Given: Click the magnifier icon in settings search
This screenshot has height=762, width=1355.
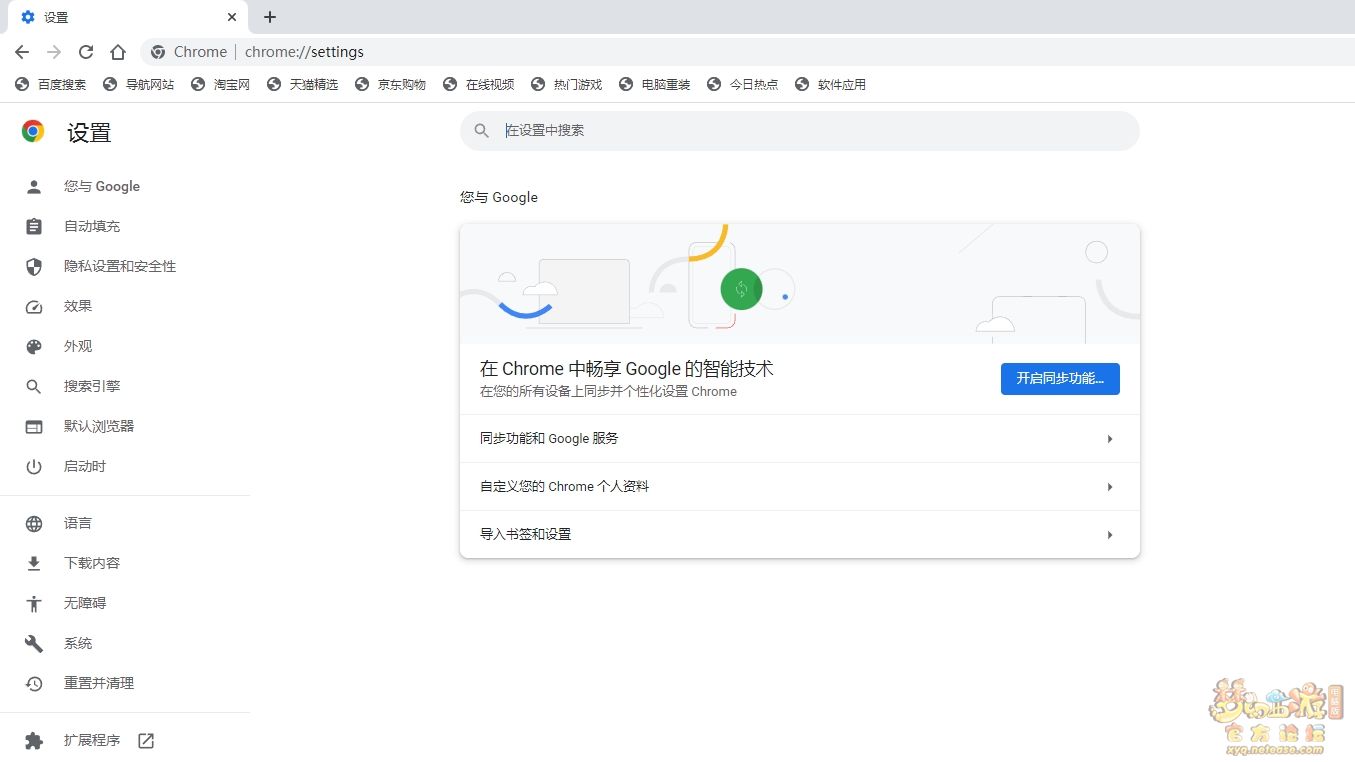Looking at the screenshot, I should (x=482, y=131).
